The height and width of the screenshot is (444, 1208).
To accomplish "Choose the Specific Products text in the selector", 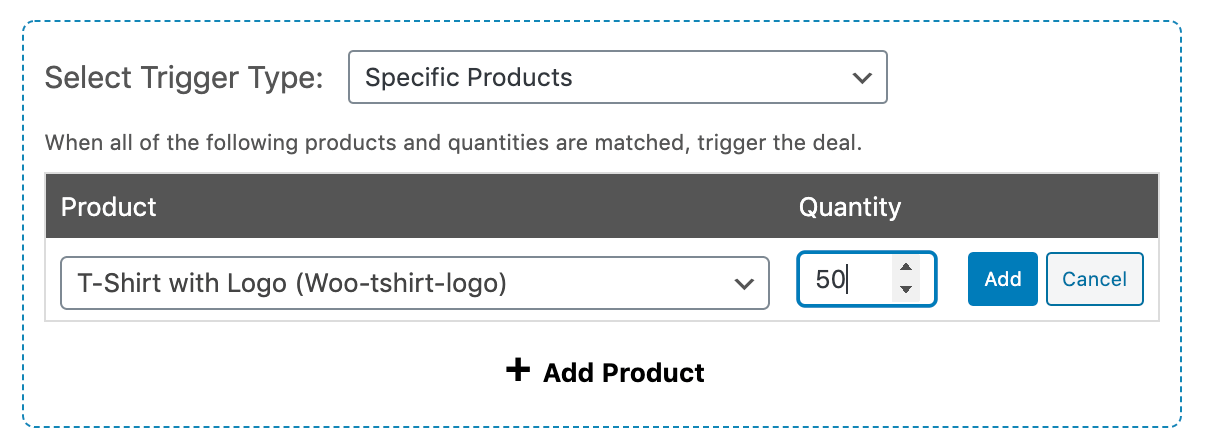I will [469, 77].
